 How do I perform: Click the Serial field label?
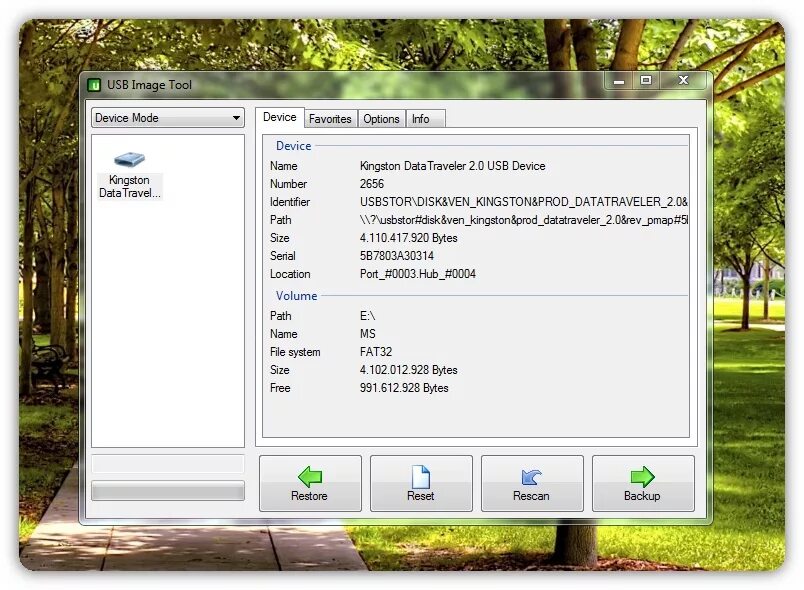pyautogui.click(x=283, y=256)
